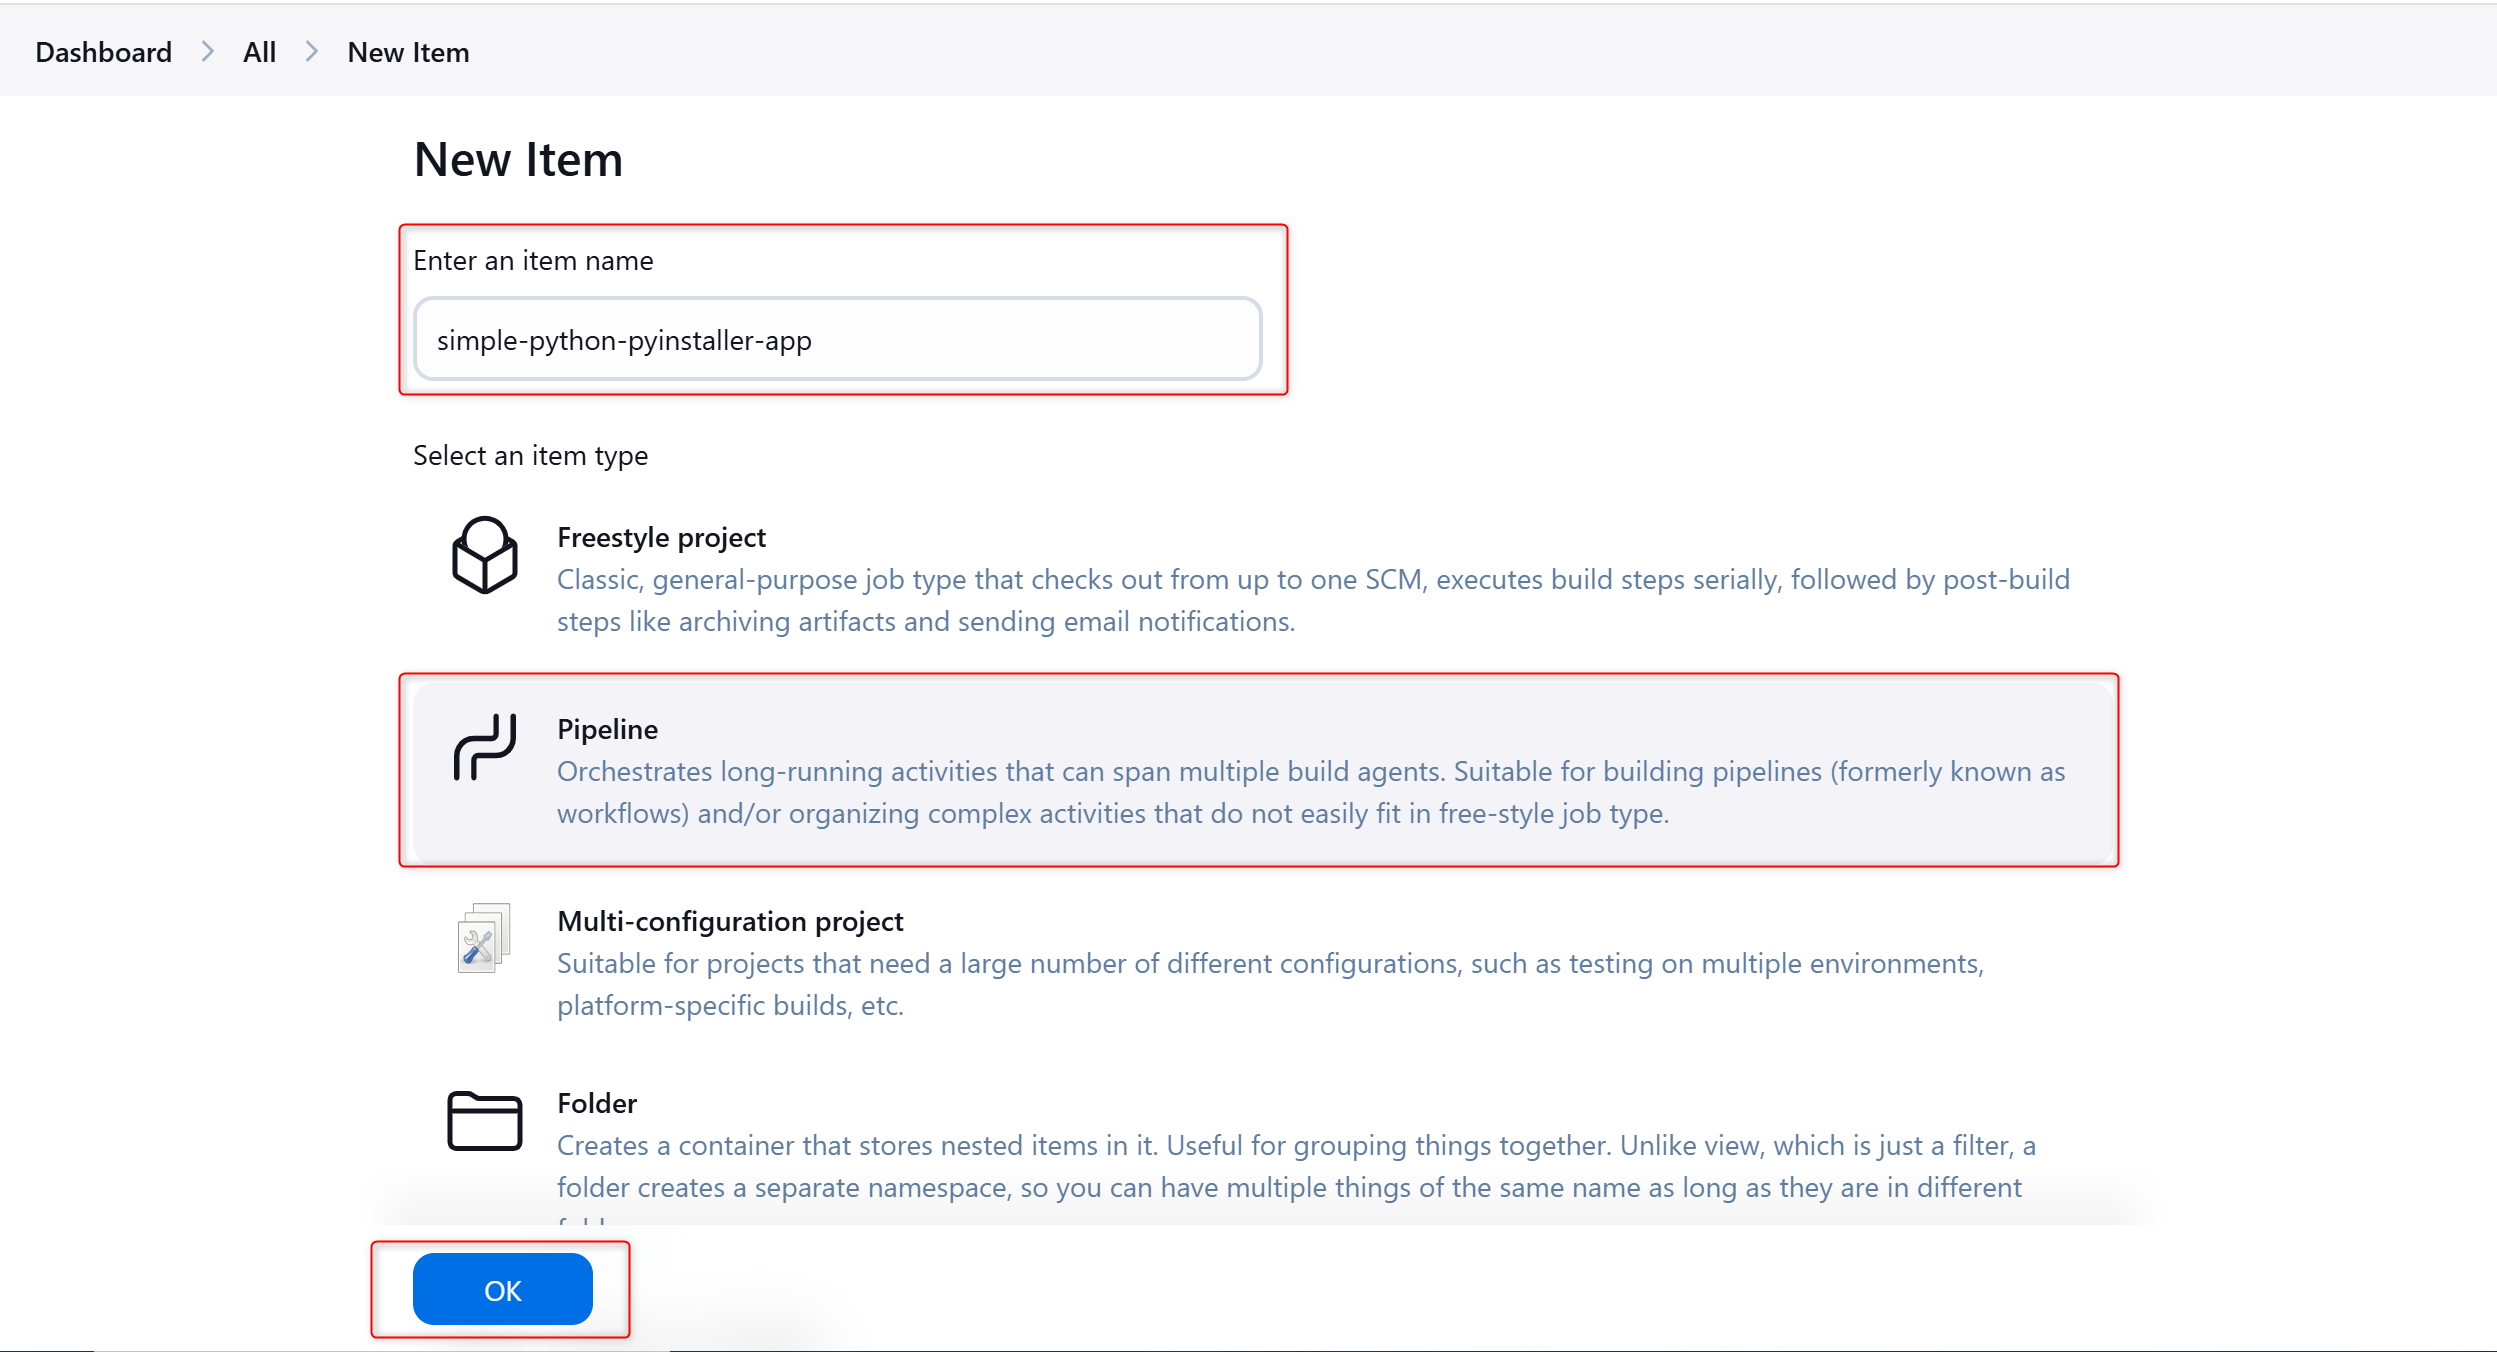Image resolution: width=2497 pixels, height=1352 pixels.
Task: Focus the item name input field
Action: click(838, 339)
